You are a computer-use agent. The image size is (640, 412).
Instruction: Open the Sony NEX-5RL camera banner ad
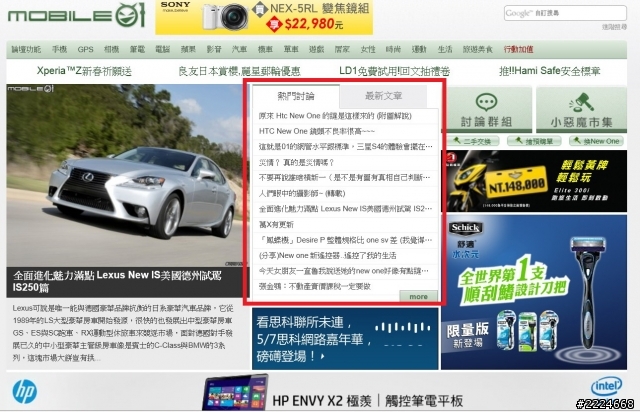pyautogui.click(x=264, y=17)
